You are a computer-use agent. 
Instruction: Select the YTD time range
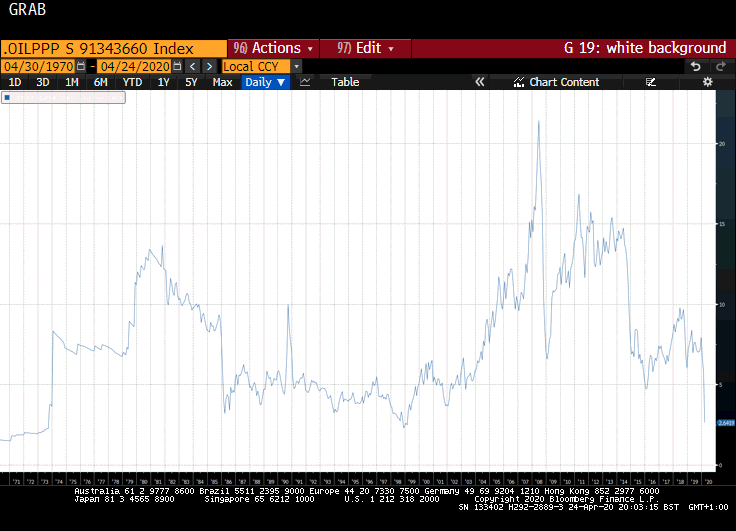point(132,82)
